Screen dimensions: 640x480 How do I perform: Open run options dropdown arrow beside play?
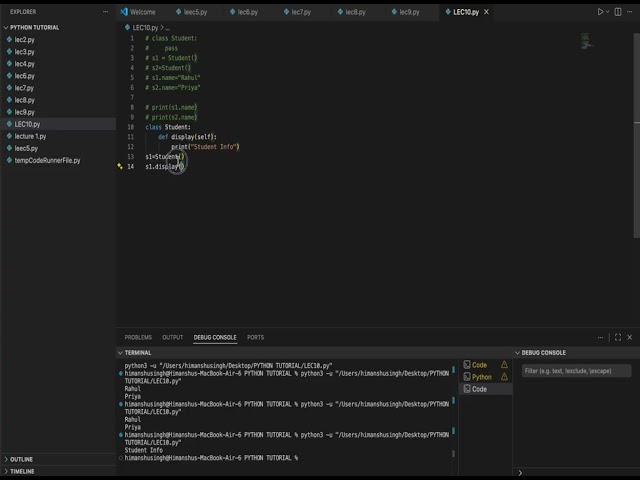607,12
